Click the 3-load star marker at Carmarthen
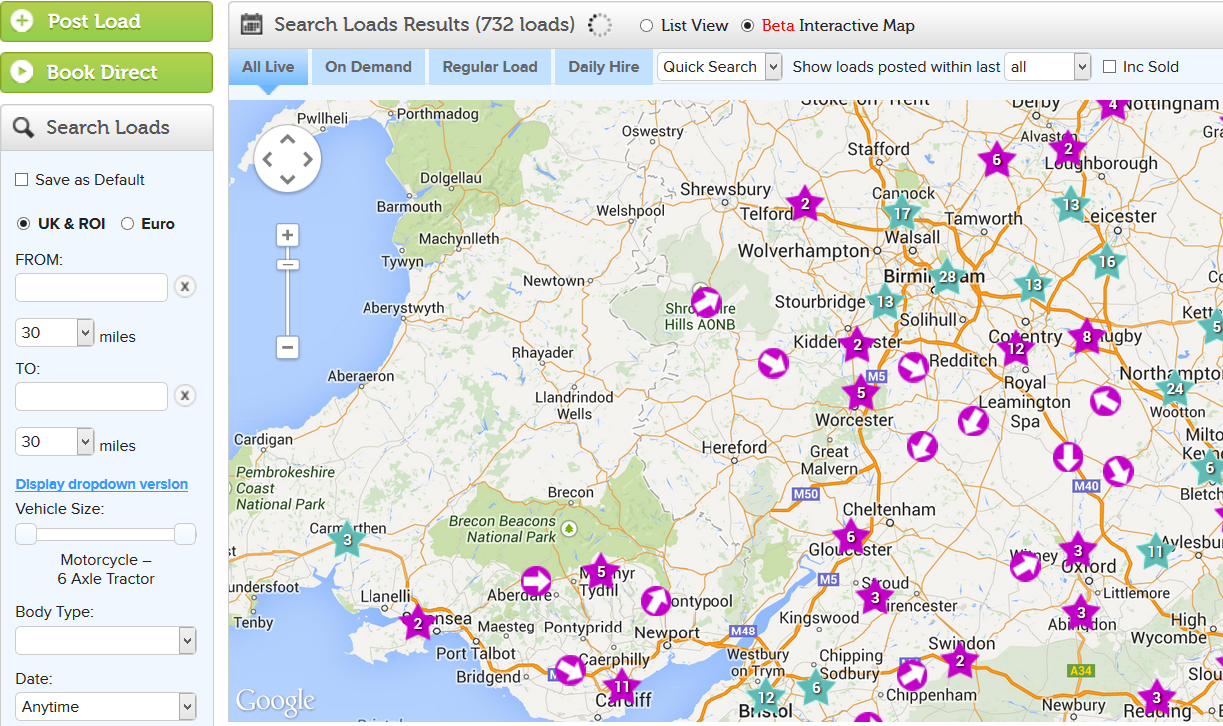Viewport: 1223px width, 726px height. (347, 540)
